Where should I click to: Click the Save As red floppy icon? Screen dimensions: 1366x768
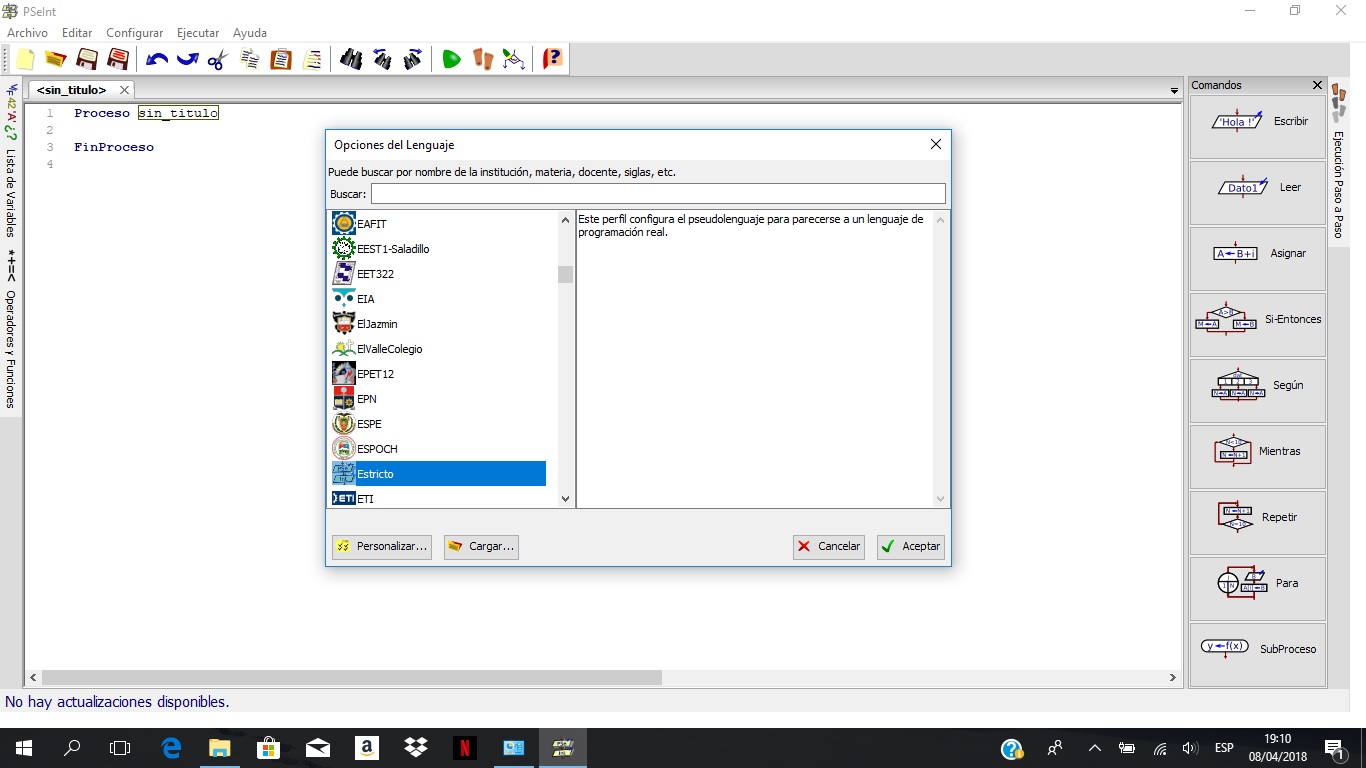tap(118, 59)
